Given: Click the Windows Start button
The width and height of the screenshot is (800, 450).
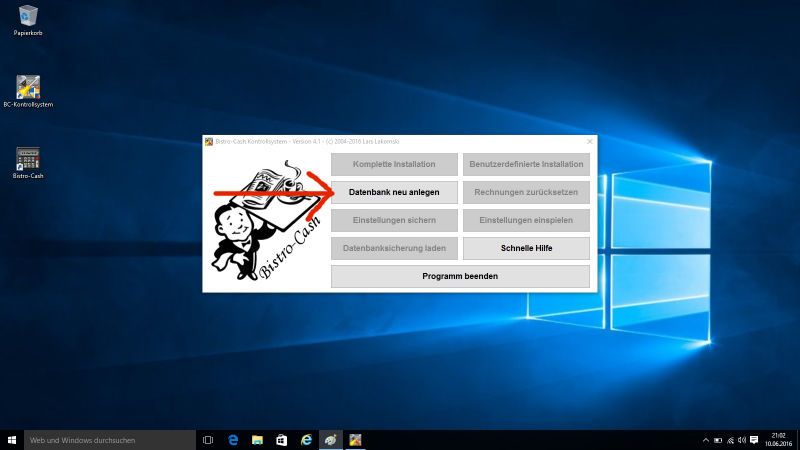Looking at the screenshot, I should (x=12, y=440).
